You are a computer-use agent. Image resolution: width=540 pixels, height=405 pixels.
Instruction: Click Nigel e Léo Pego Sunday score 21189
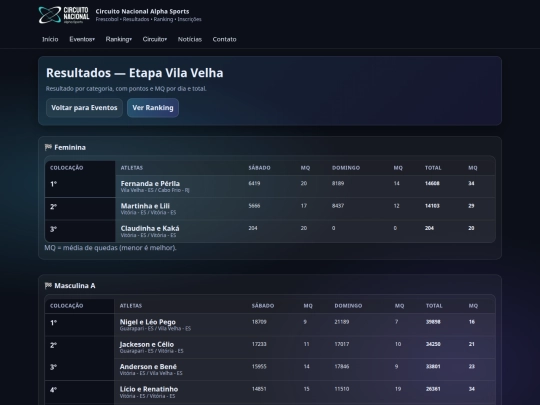[x=342, y=322]
